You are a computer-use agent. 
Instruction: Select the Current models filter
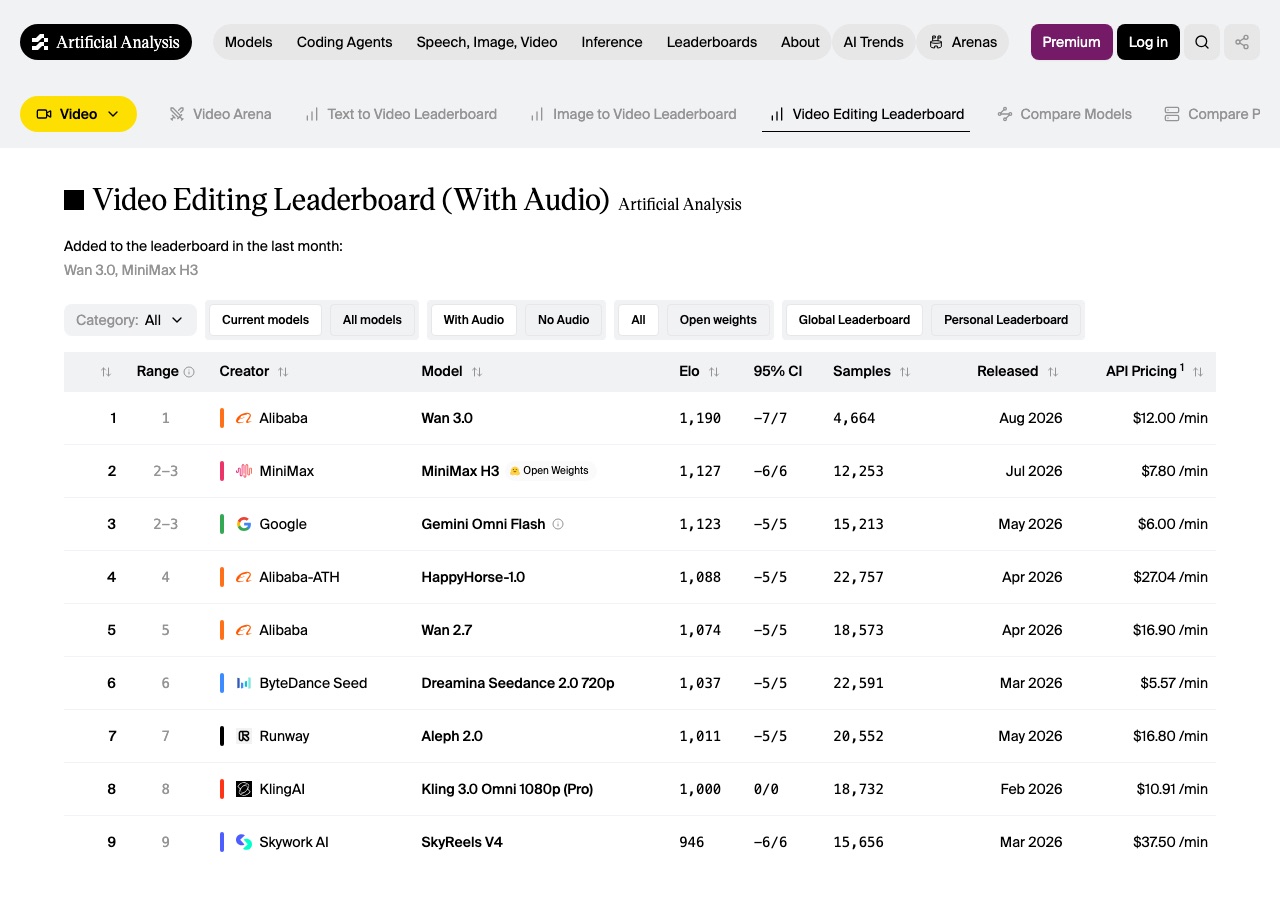265,320
